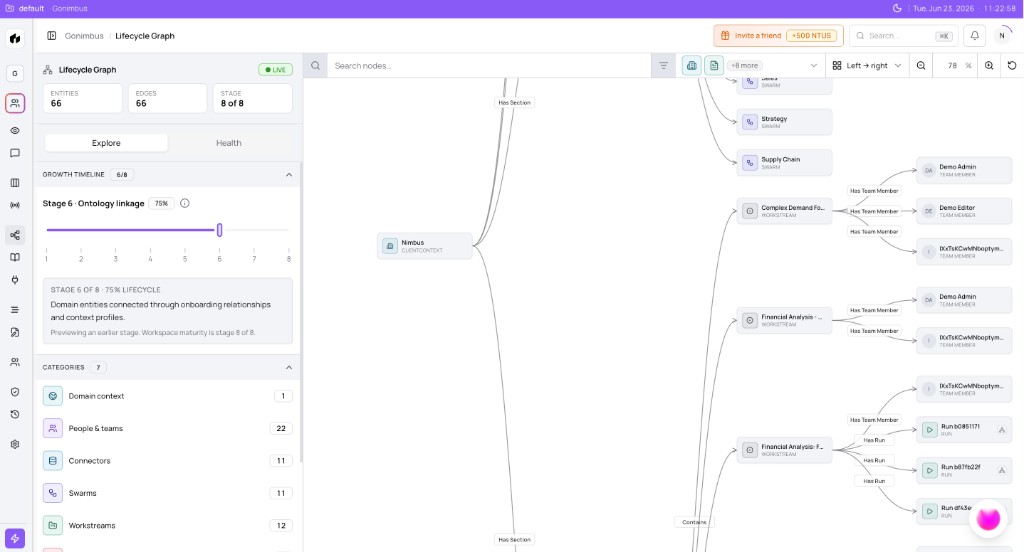Select the Workstreams category
Screen dimensions: 1024x552
click(x=168, y=525)
